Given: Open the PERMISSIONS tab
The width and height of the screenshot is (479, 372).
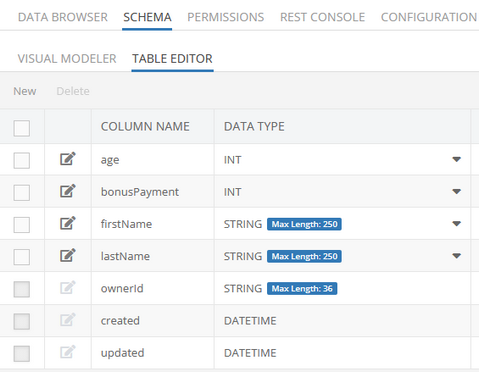Looking at the screenshot, I should pyautogui.click(x=226, y=17).
